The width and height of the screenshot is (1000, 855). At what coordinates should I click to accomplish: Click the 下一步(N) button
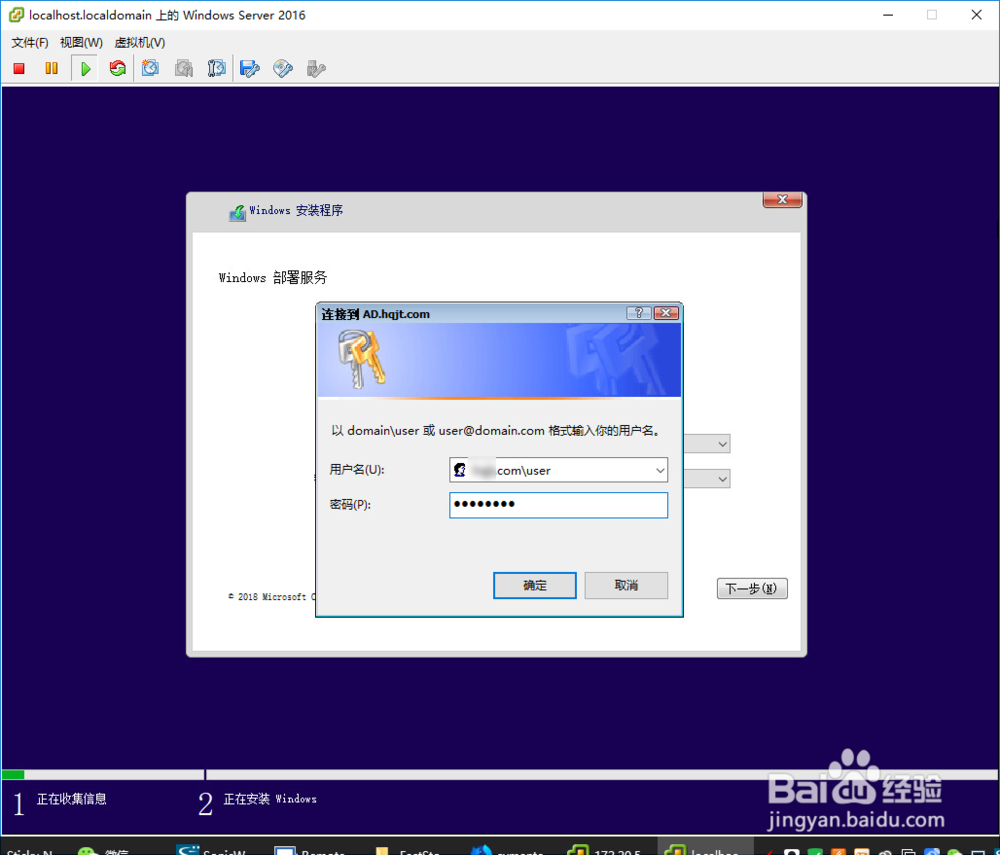pos(751,588)
